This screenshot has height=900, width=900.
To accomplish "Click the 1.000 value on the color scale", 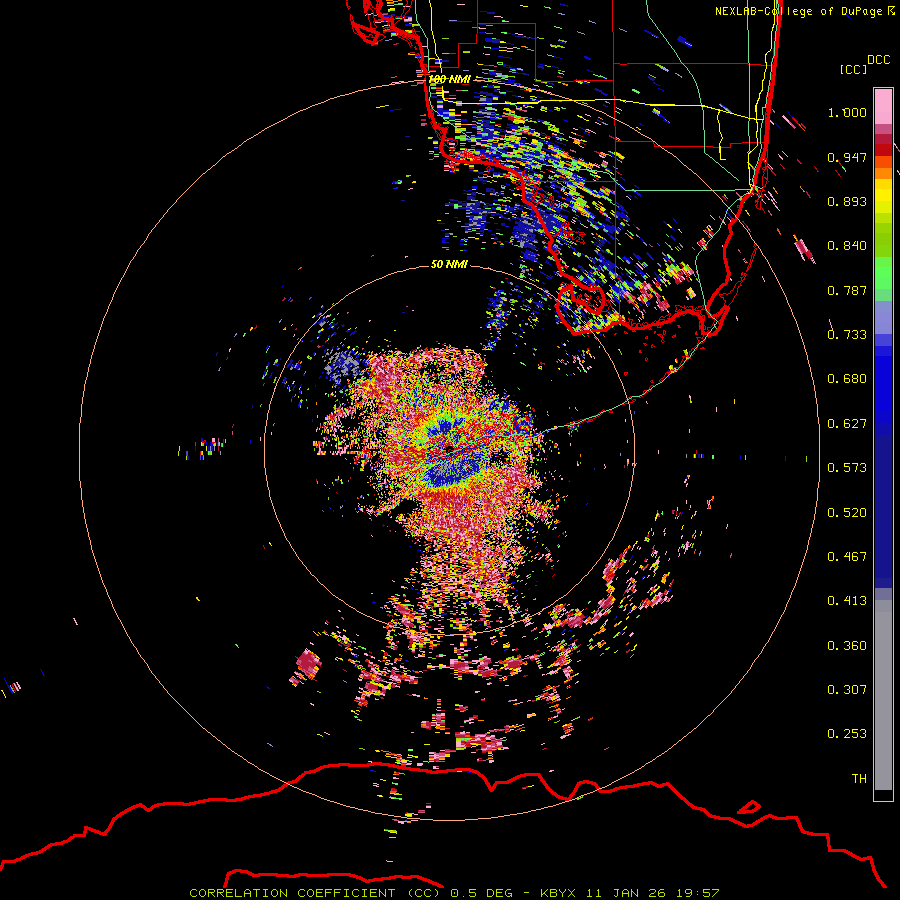I will click(x=847, y=112).
